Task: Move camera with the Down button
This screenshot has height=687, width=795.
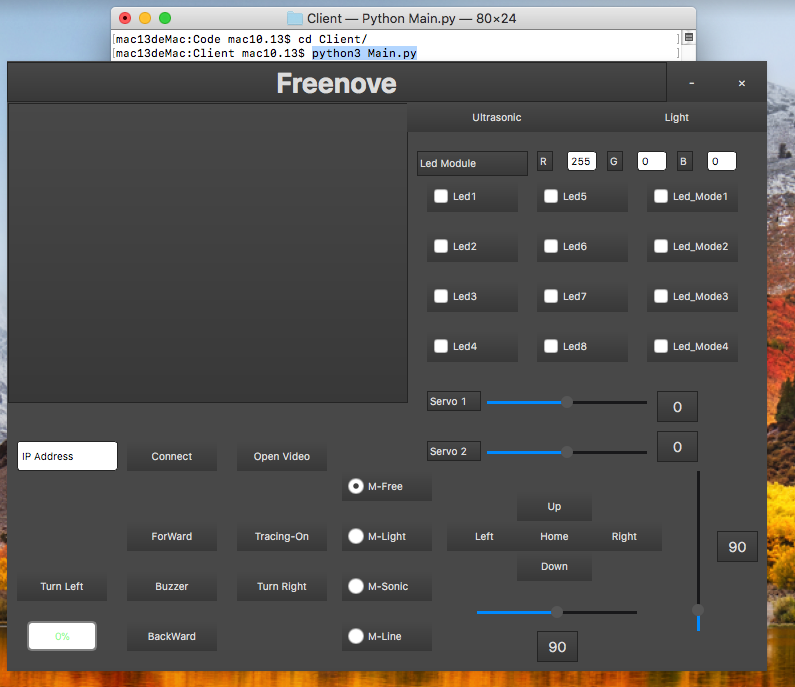Action: click(x=554, y=566)
